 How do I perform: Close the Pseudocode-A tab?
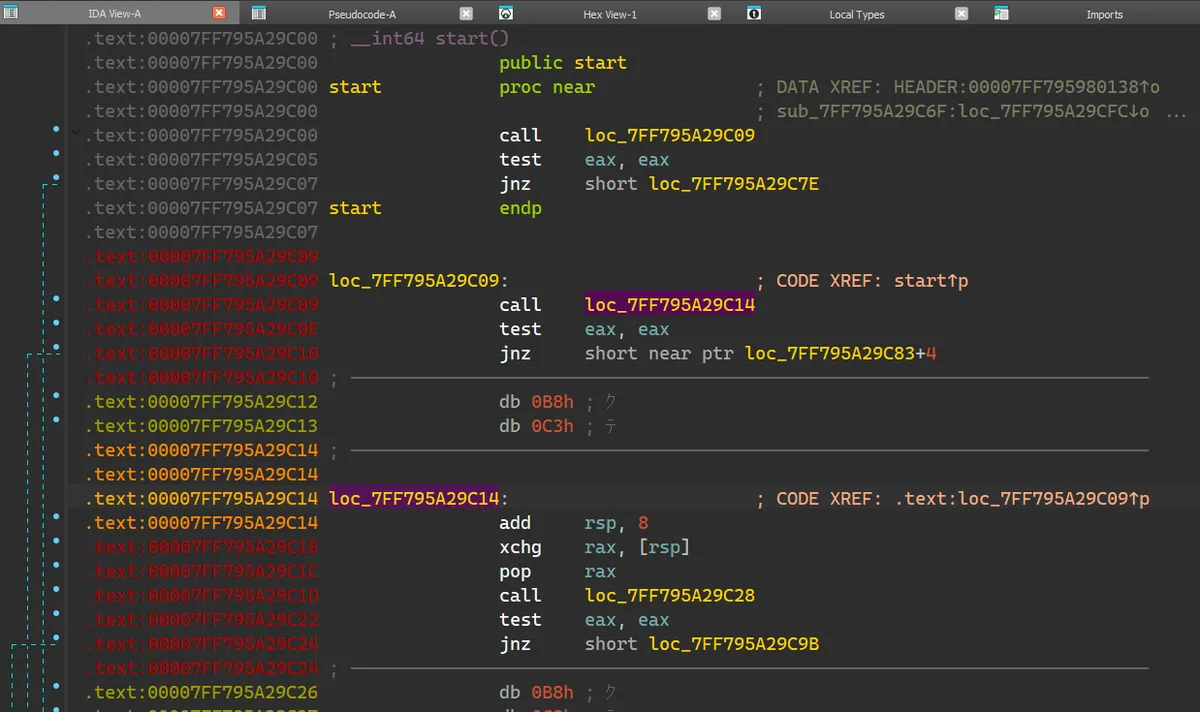466,14
